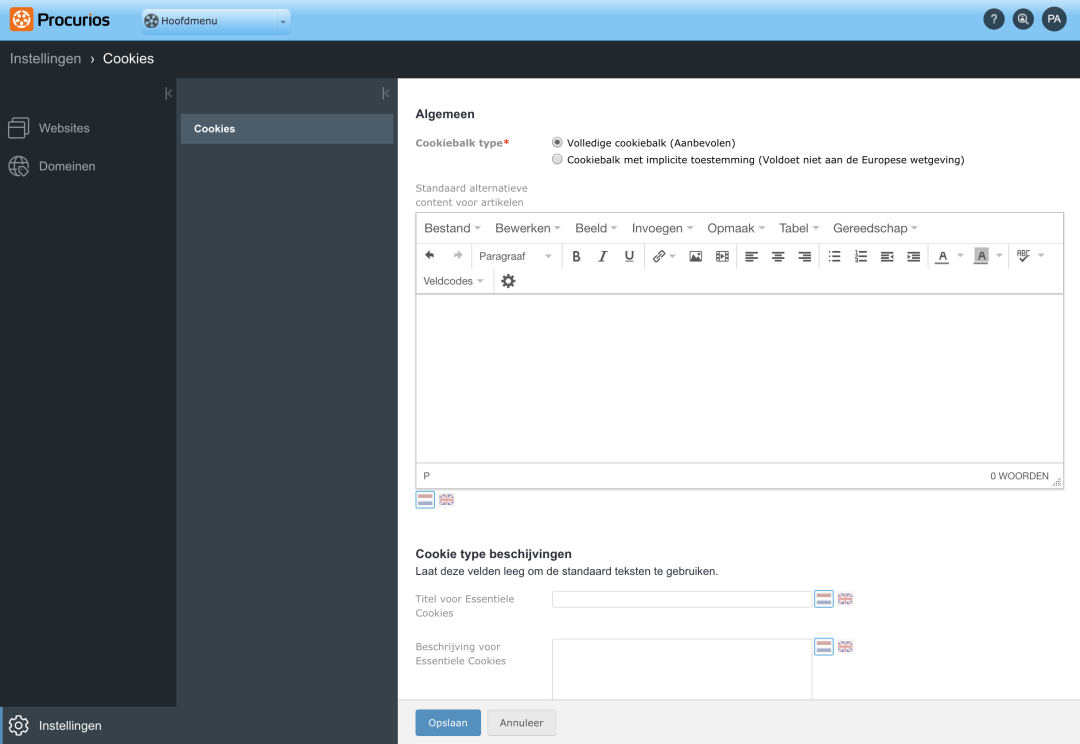Open text color picker dropdown arrow
This screenshot has width=1080, height=744.
tap(960, 256)
